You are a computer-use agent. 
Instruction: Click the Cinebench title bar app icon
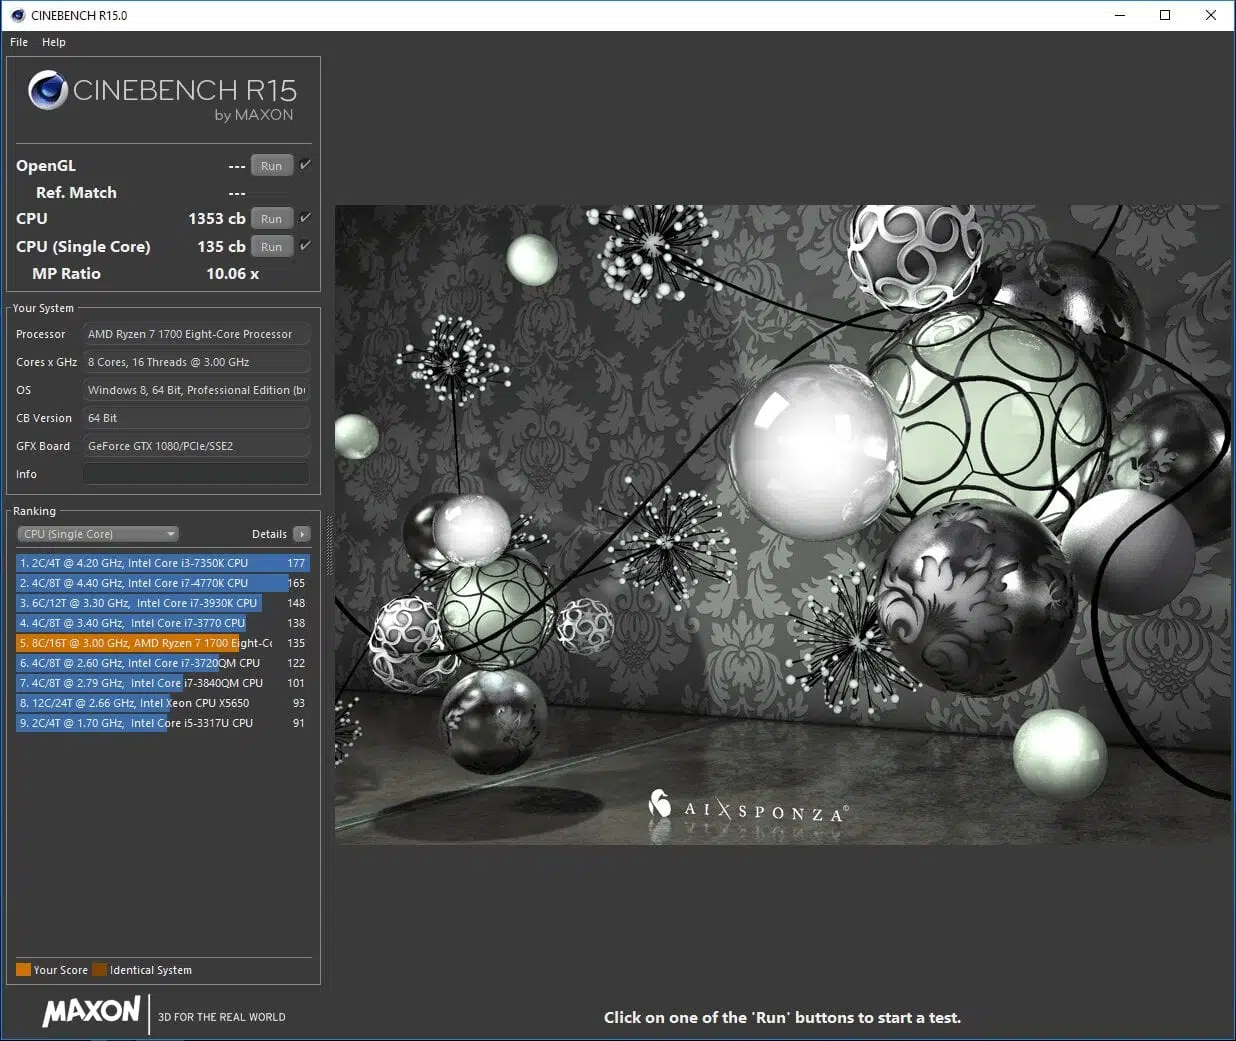click(17, 15)
